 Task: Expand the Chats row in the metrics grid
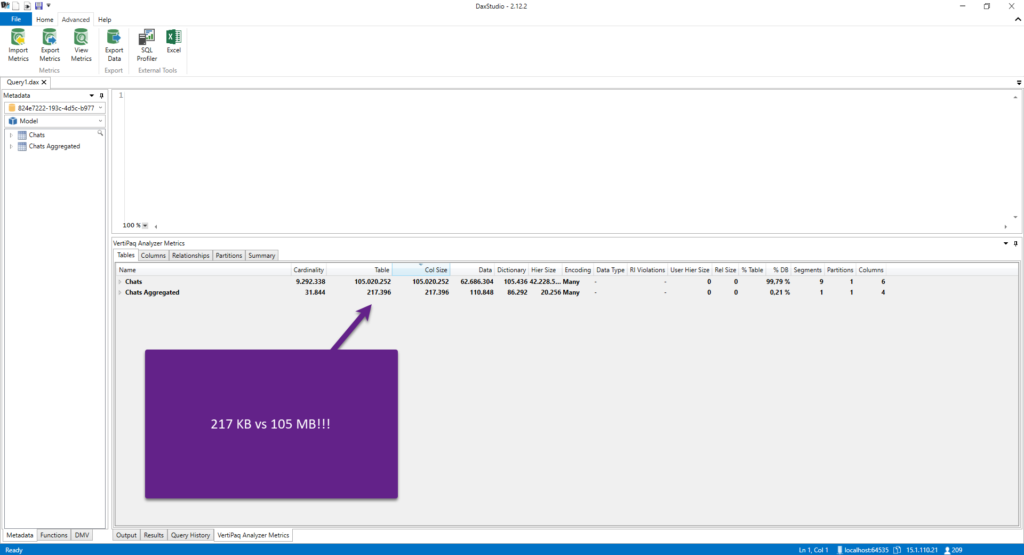pos(120,282)
